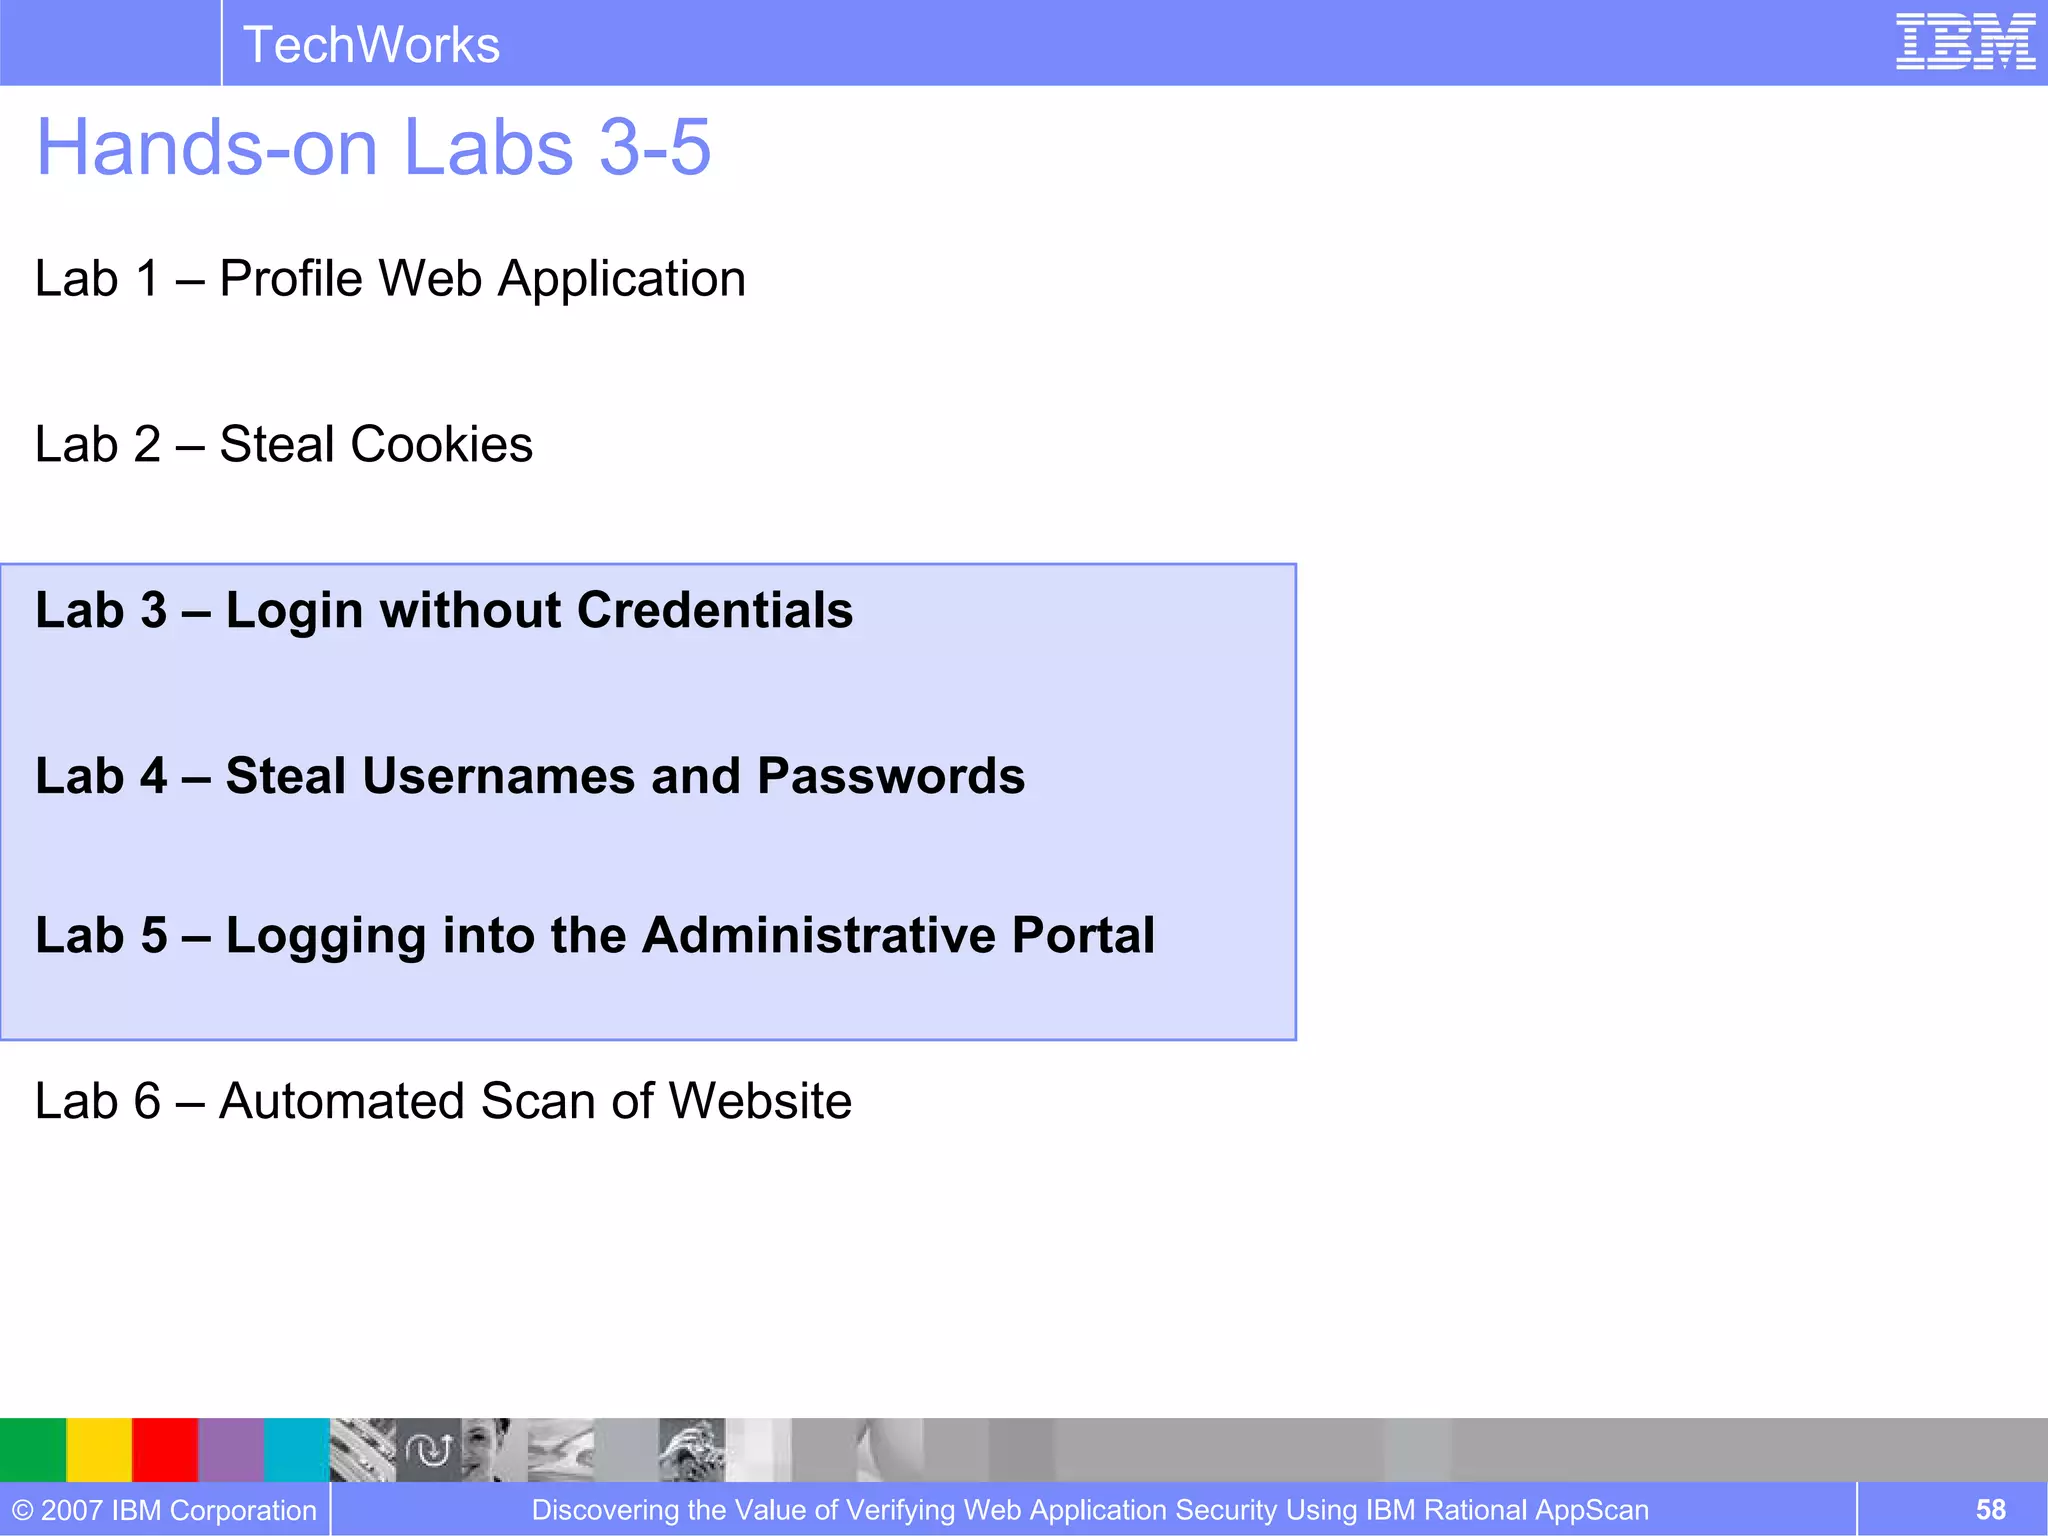Click the purple square in the footer strip

coord(231,1450)
